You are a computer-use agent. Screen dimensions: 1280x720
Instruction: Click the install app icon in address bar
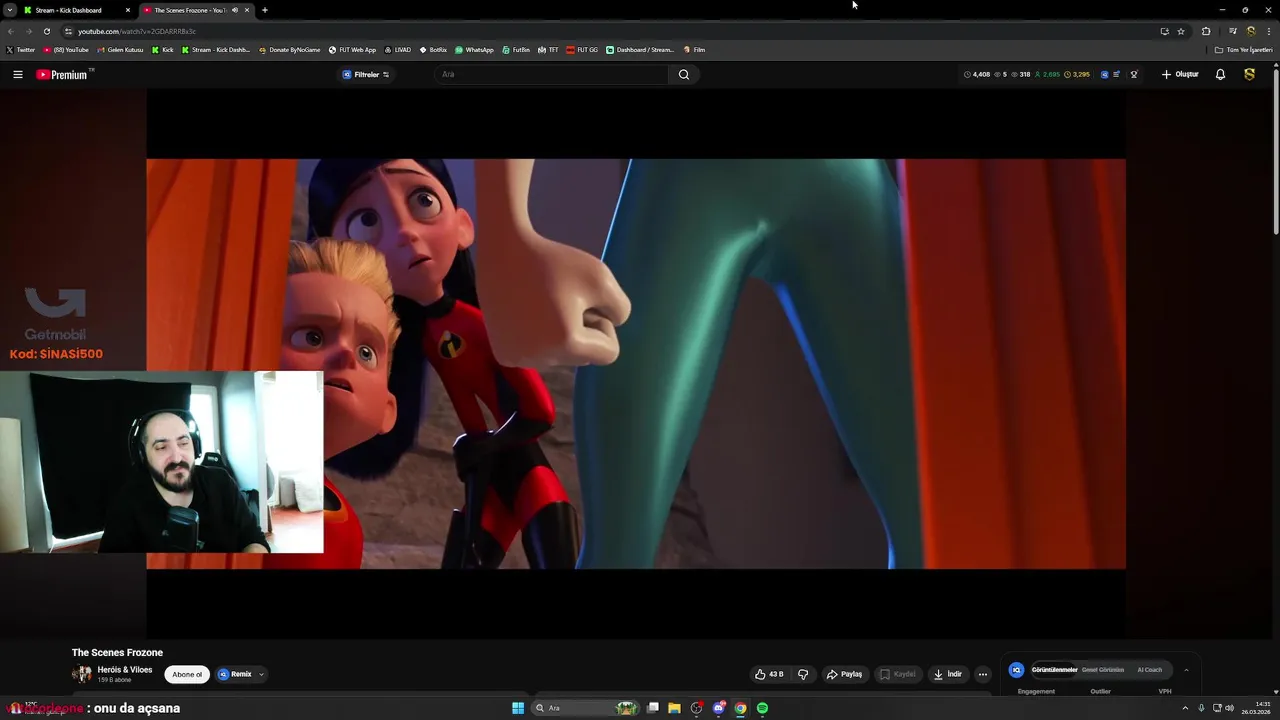point(1164,31)
